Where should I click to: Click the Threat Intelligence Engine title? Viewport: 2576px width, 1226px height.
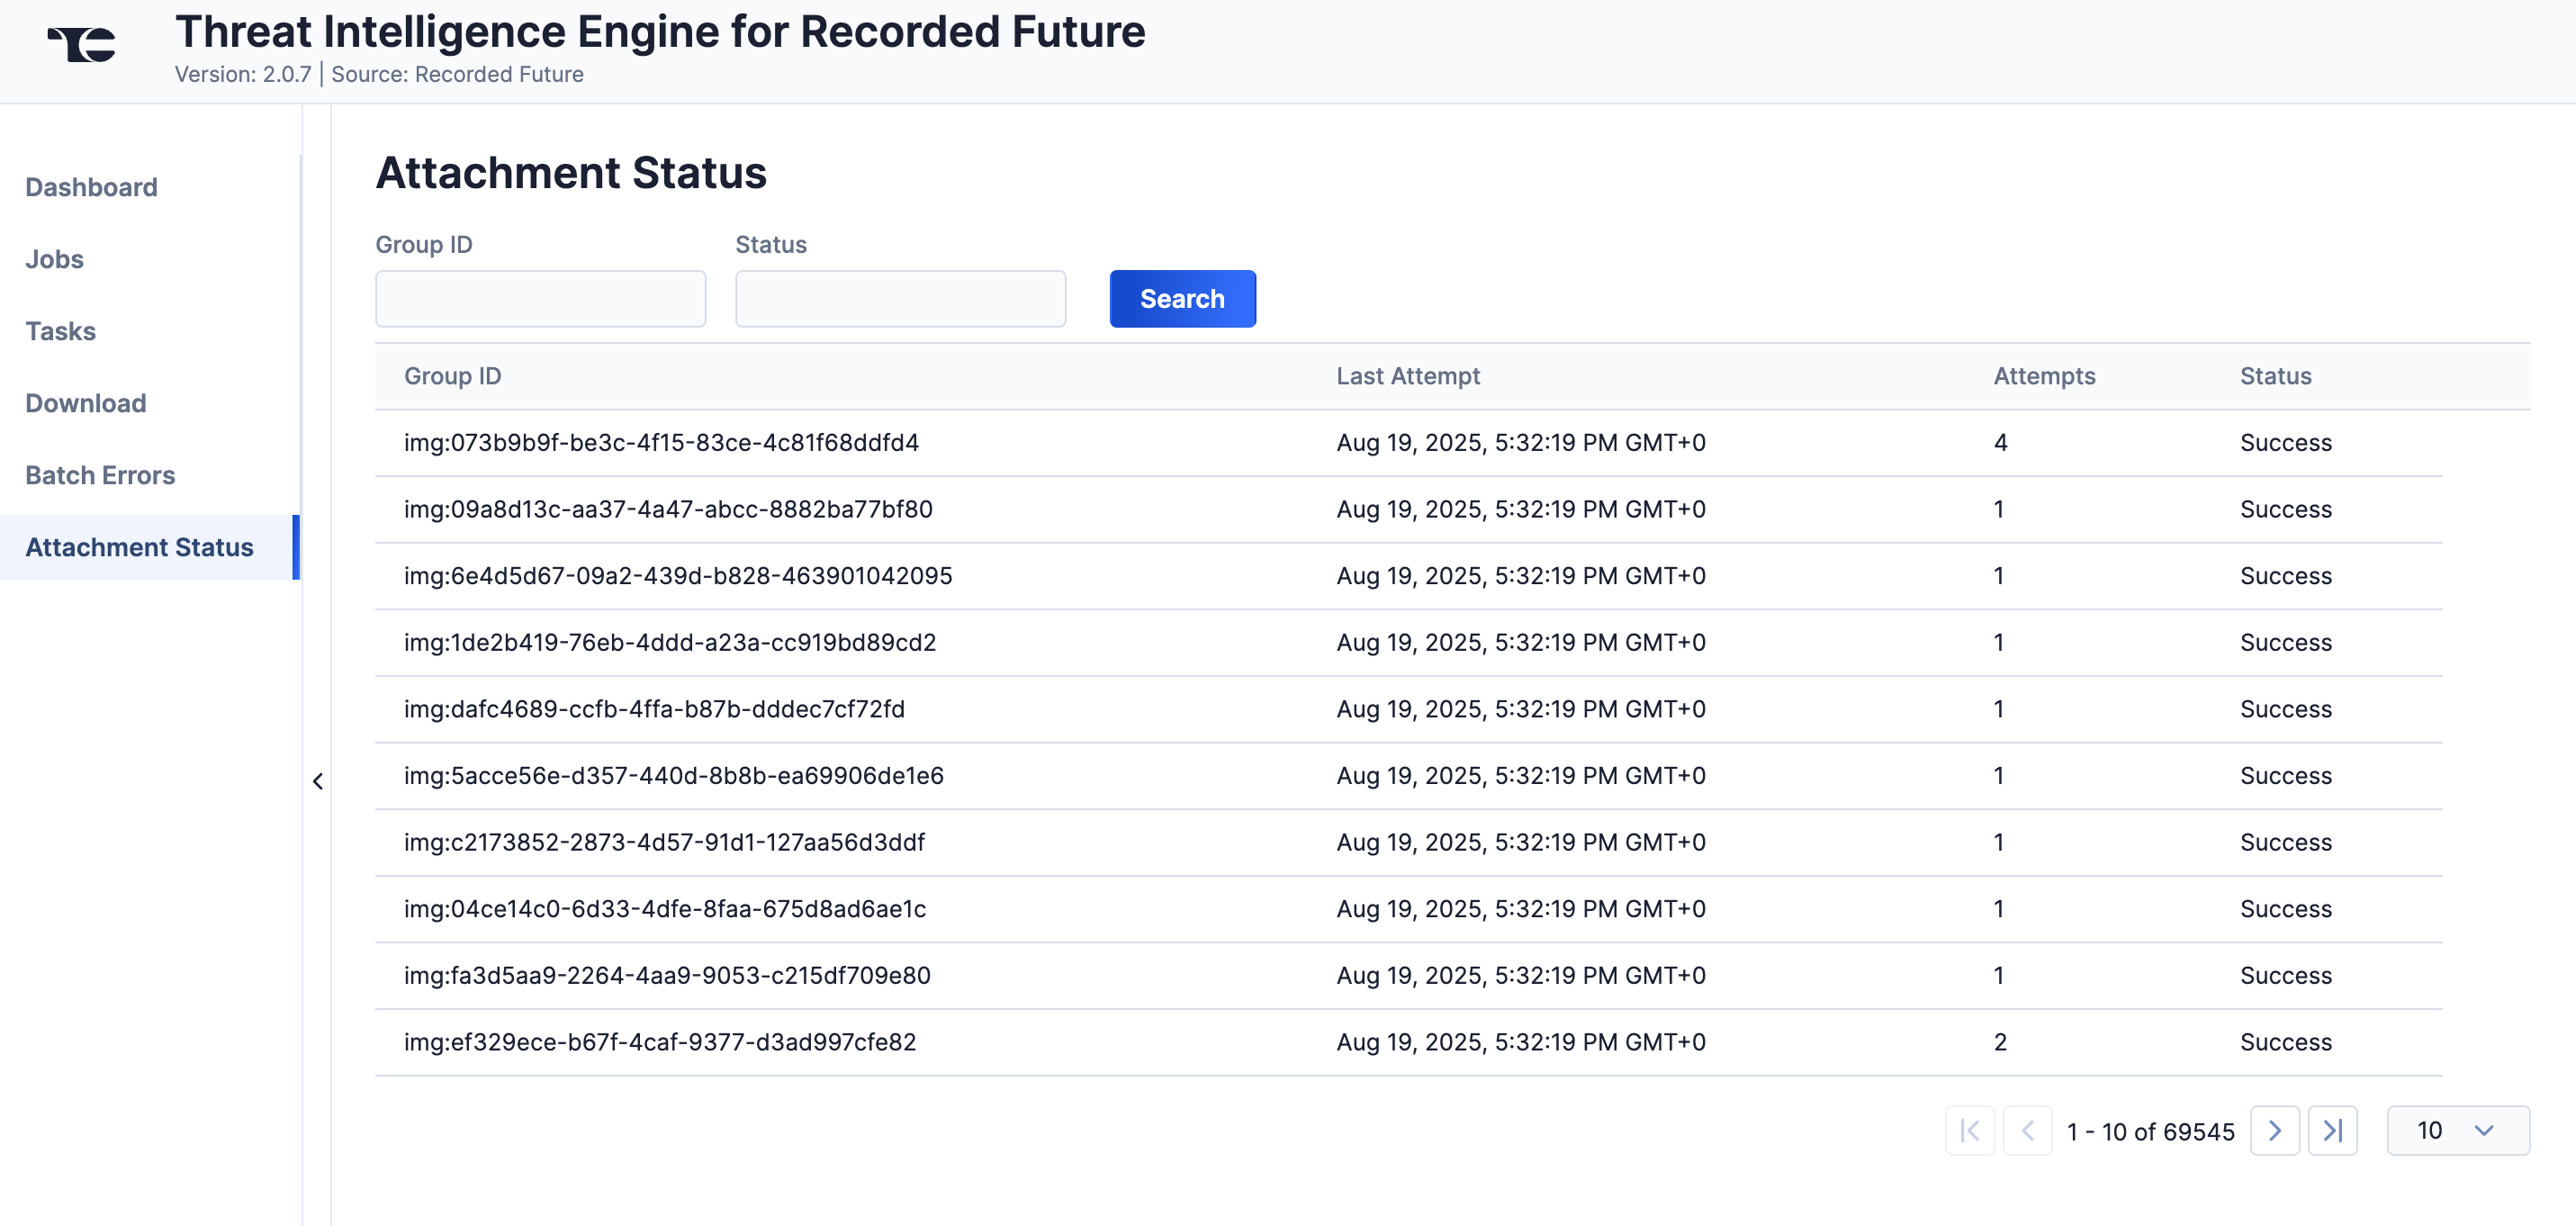click(x=660, y=31)
